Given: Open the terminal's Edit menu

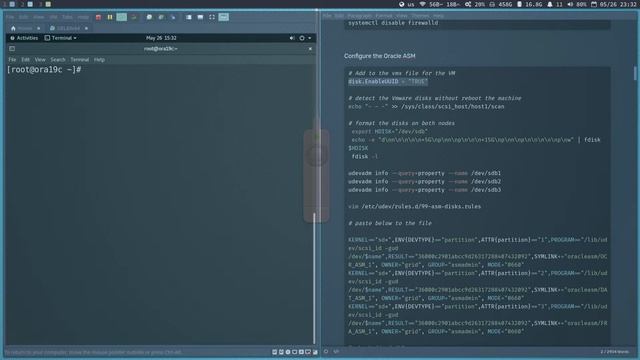Looking at the screenshot, I should (x=25, y=60).
